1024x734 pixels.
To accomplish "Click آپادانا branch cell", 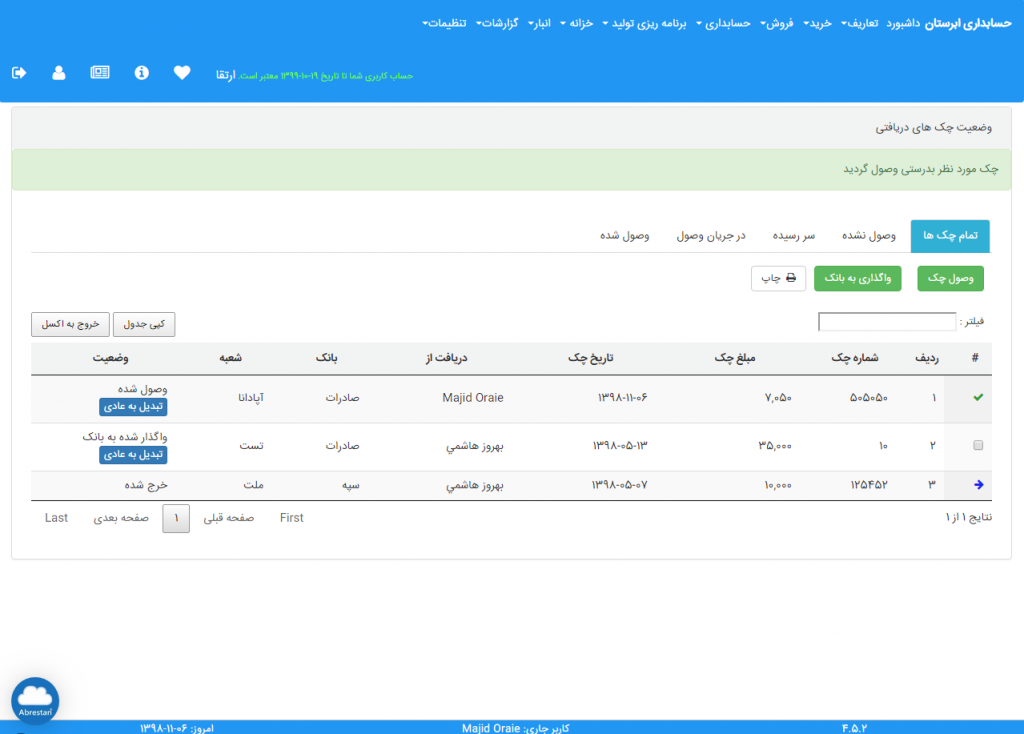I will (x=251, y=398).
